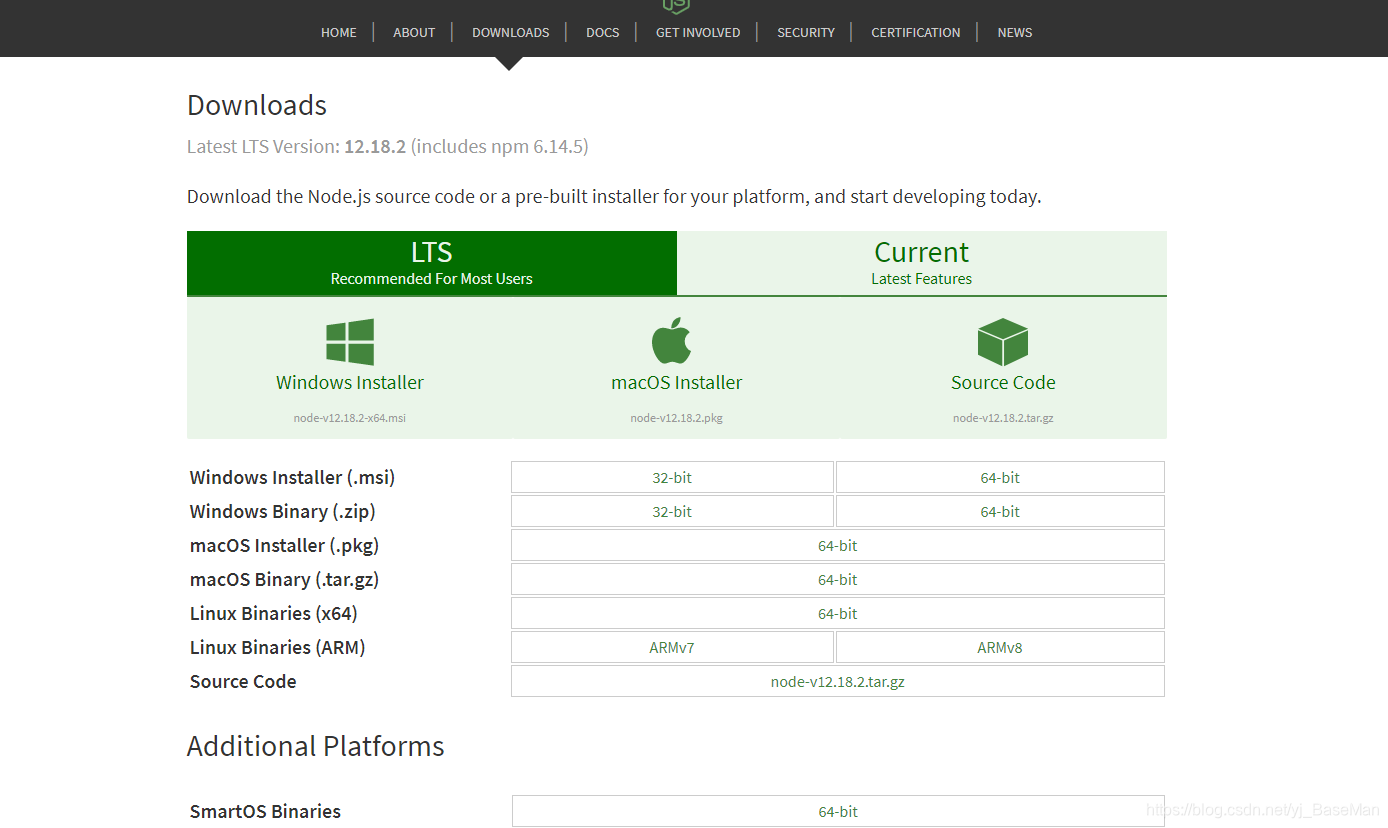Download Linux ARMv8 binaries
The image size is (1388, 828).
pyautogui.click(x=1000, y=647)
